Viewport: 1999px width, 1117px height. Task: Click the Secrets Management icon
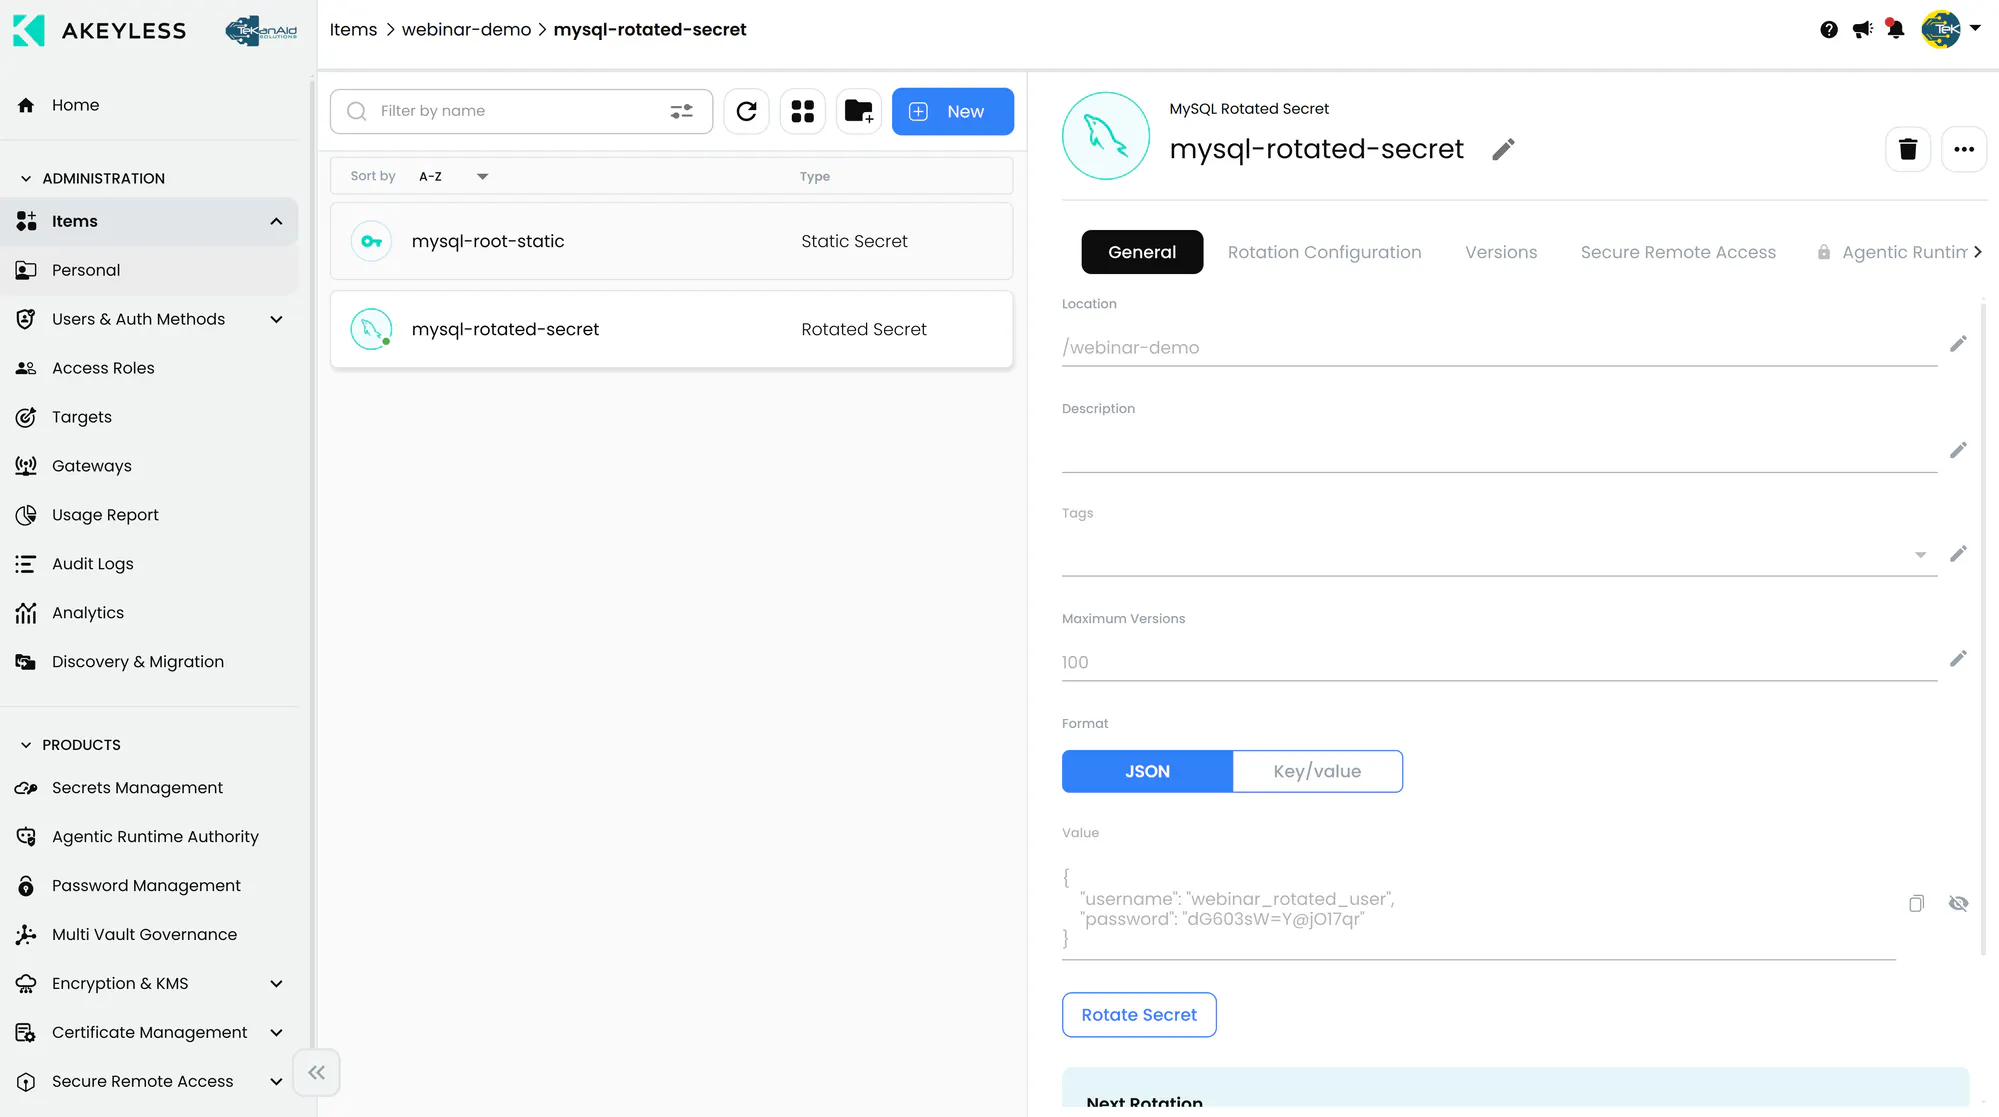point(26,788)
